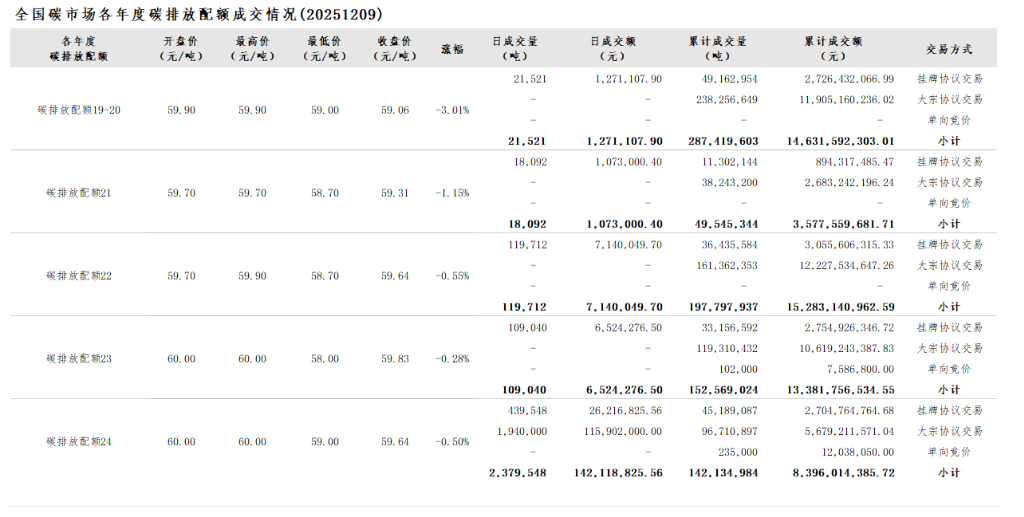Image resolution: width=1024 pixels, height=517 pixels.
Task: Select the 交易方式 column header
Action: click(x=948, y=48)
